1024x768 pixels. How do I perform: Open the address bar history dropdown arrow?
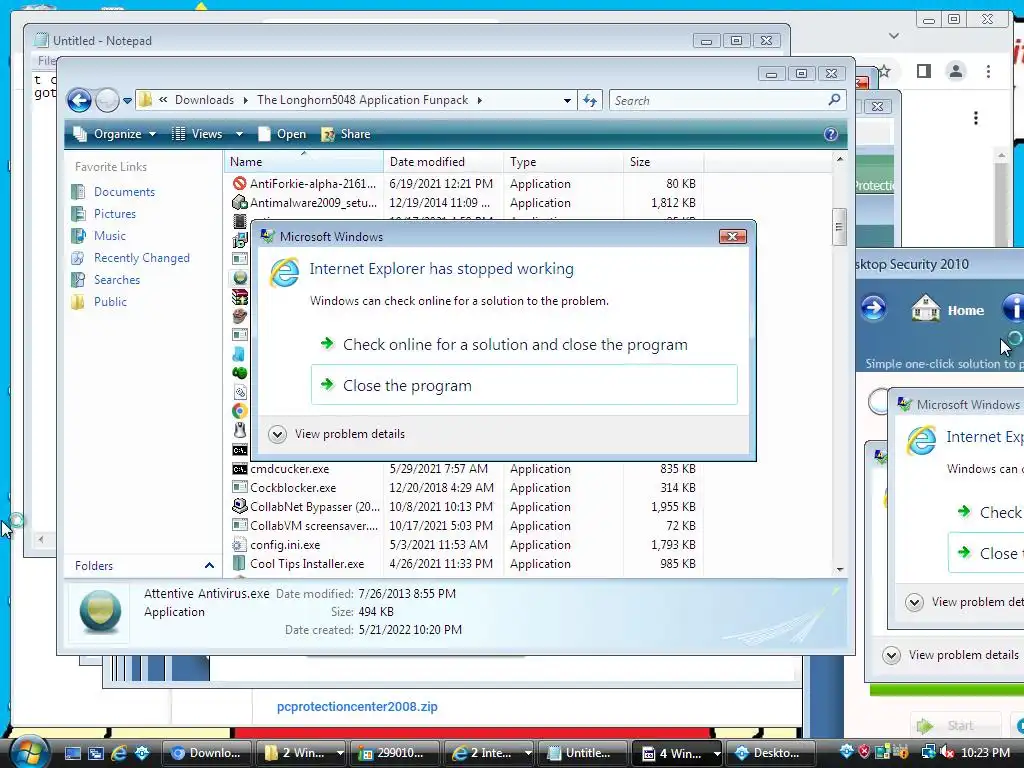(567, 100)
